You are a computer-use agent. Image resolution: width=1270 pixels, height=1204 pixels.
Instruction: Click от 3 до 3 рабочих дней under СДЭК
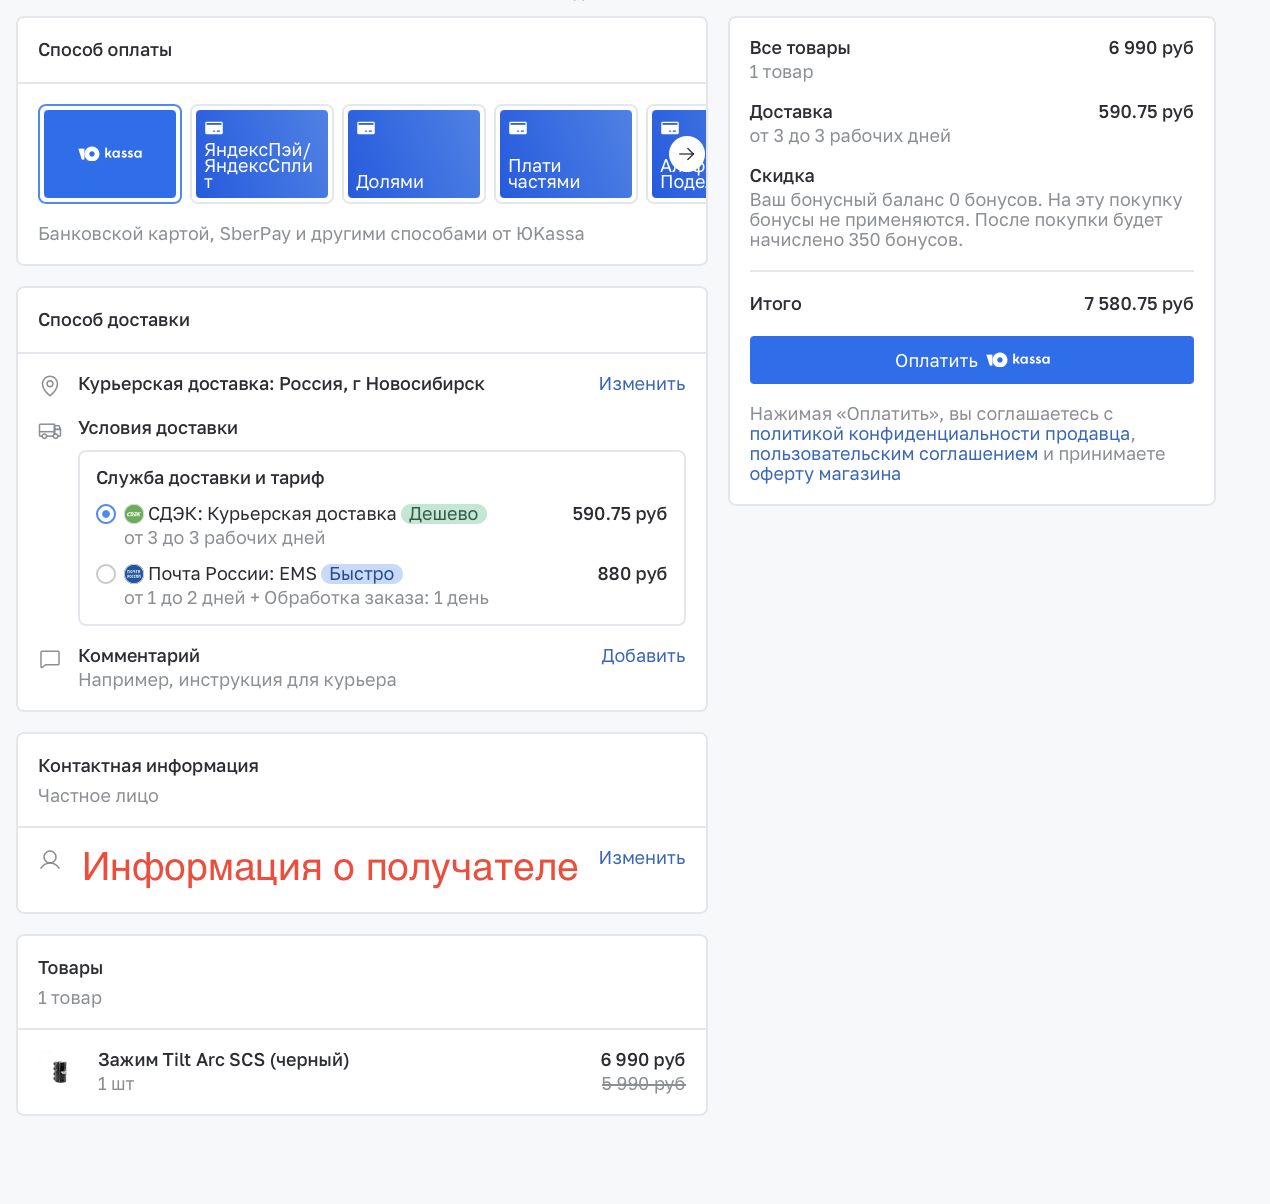point(224,538)
